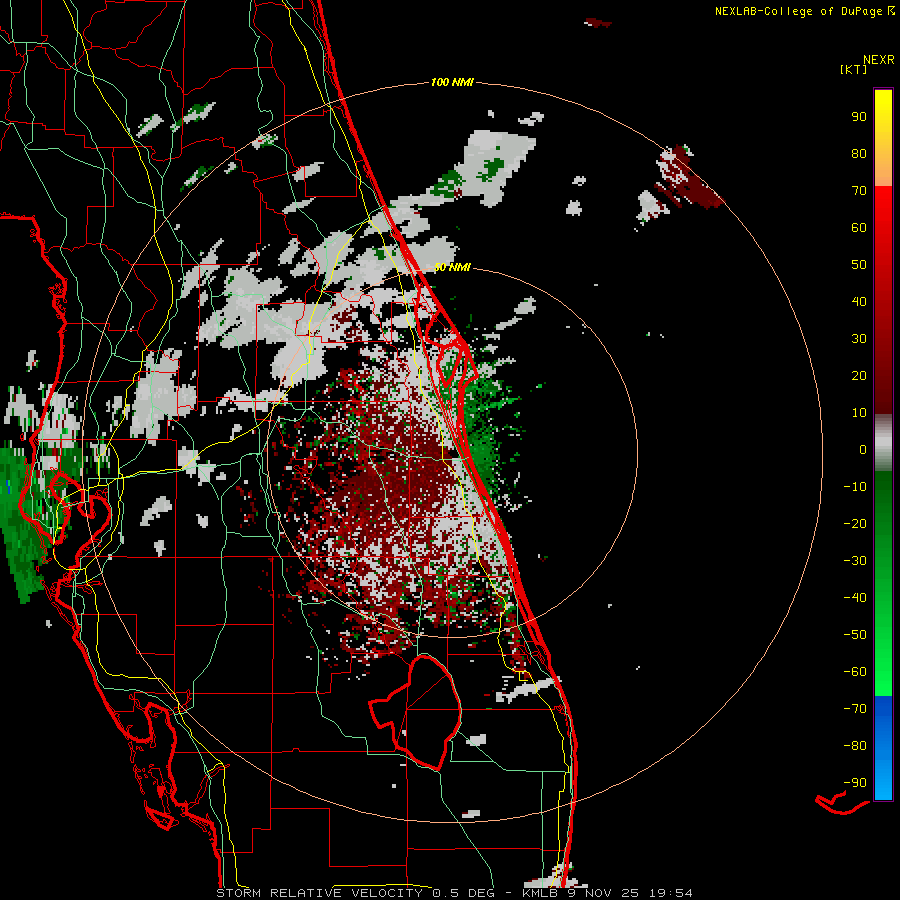The image size is (900, 900).
Task: Click the -20 value on the velocity scale
Action: (855, 523)
